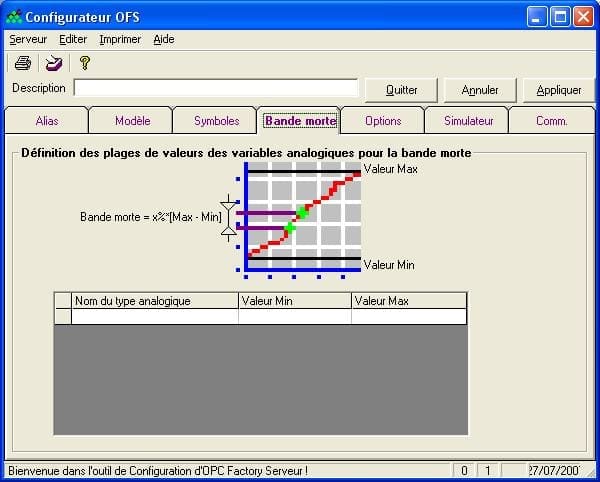The width and height of the screenshot is (600, 482).
Task: Open the Imprimer menu
Action: click(120, 39)
